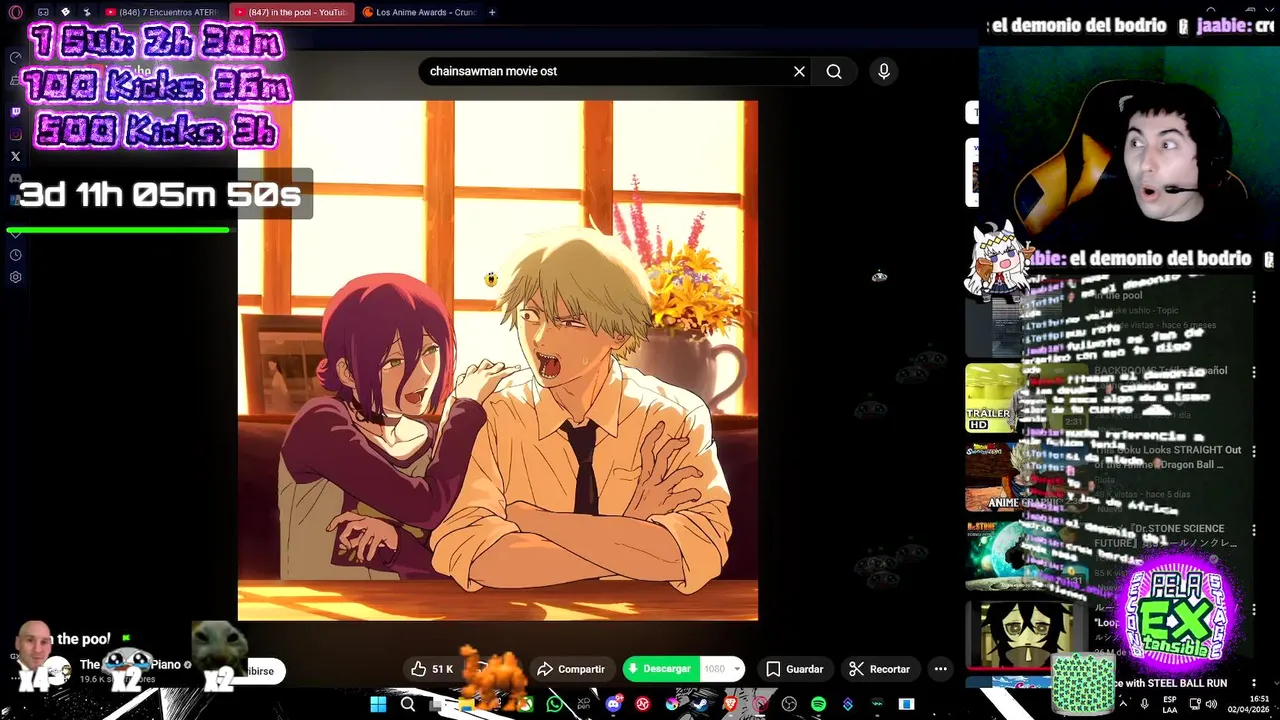
Task: Like the video showing 51 K likes
Action: pyautogui.click(x=432, y=669)
